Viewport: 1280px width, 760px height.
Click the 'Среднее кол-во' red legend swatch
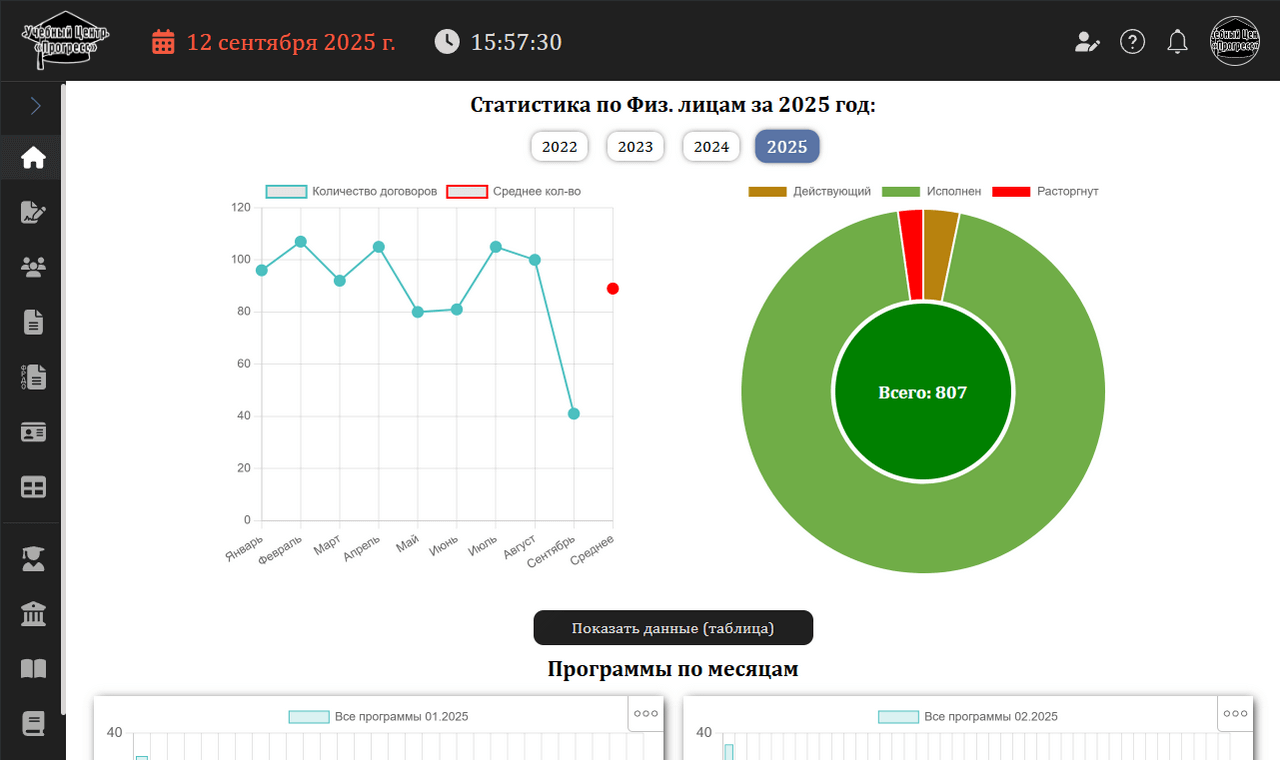[x=466, y=191]
